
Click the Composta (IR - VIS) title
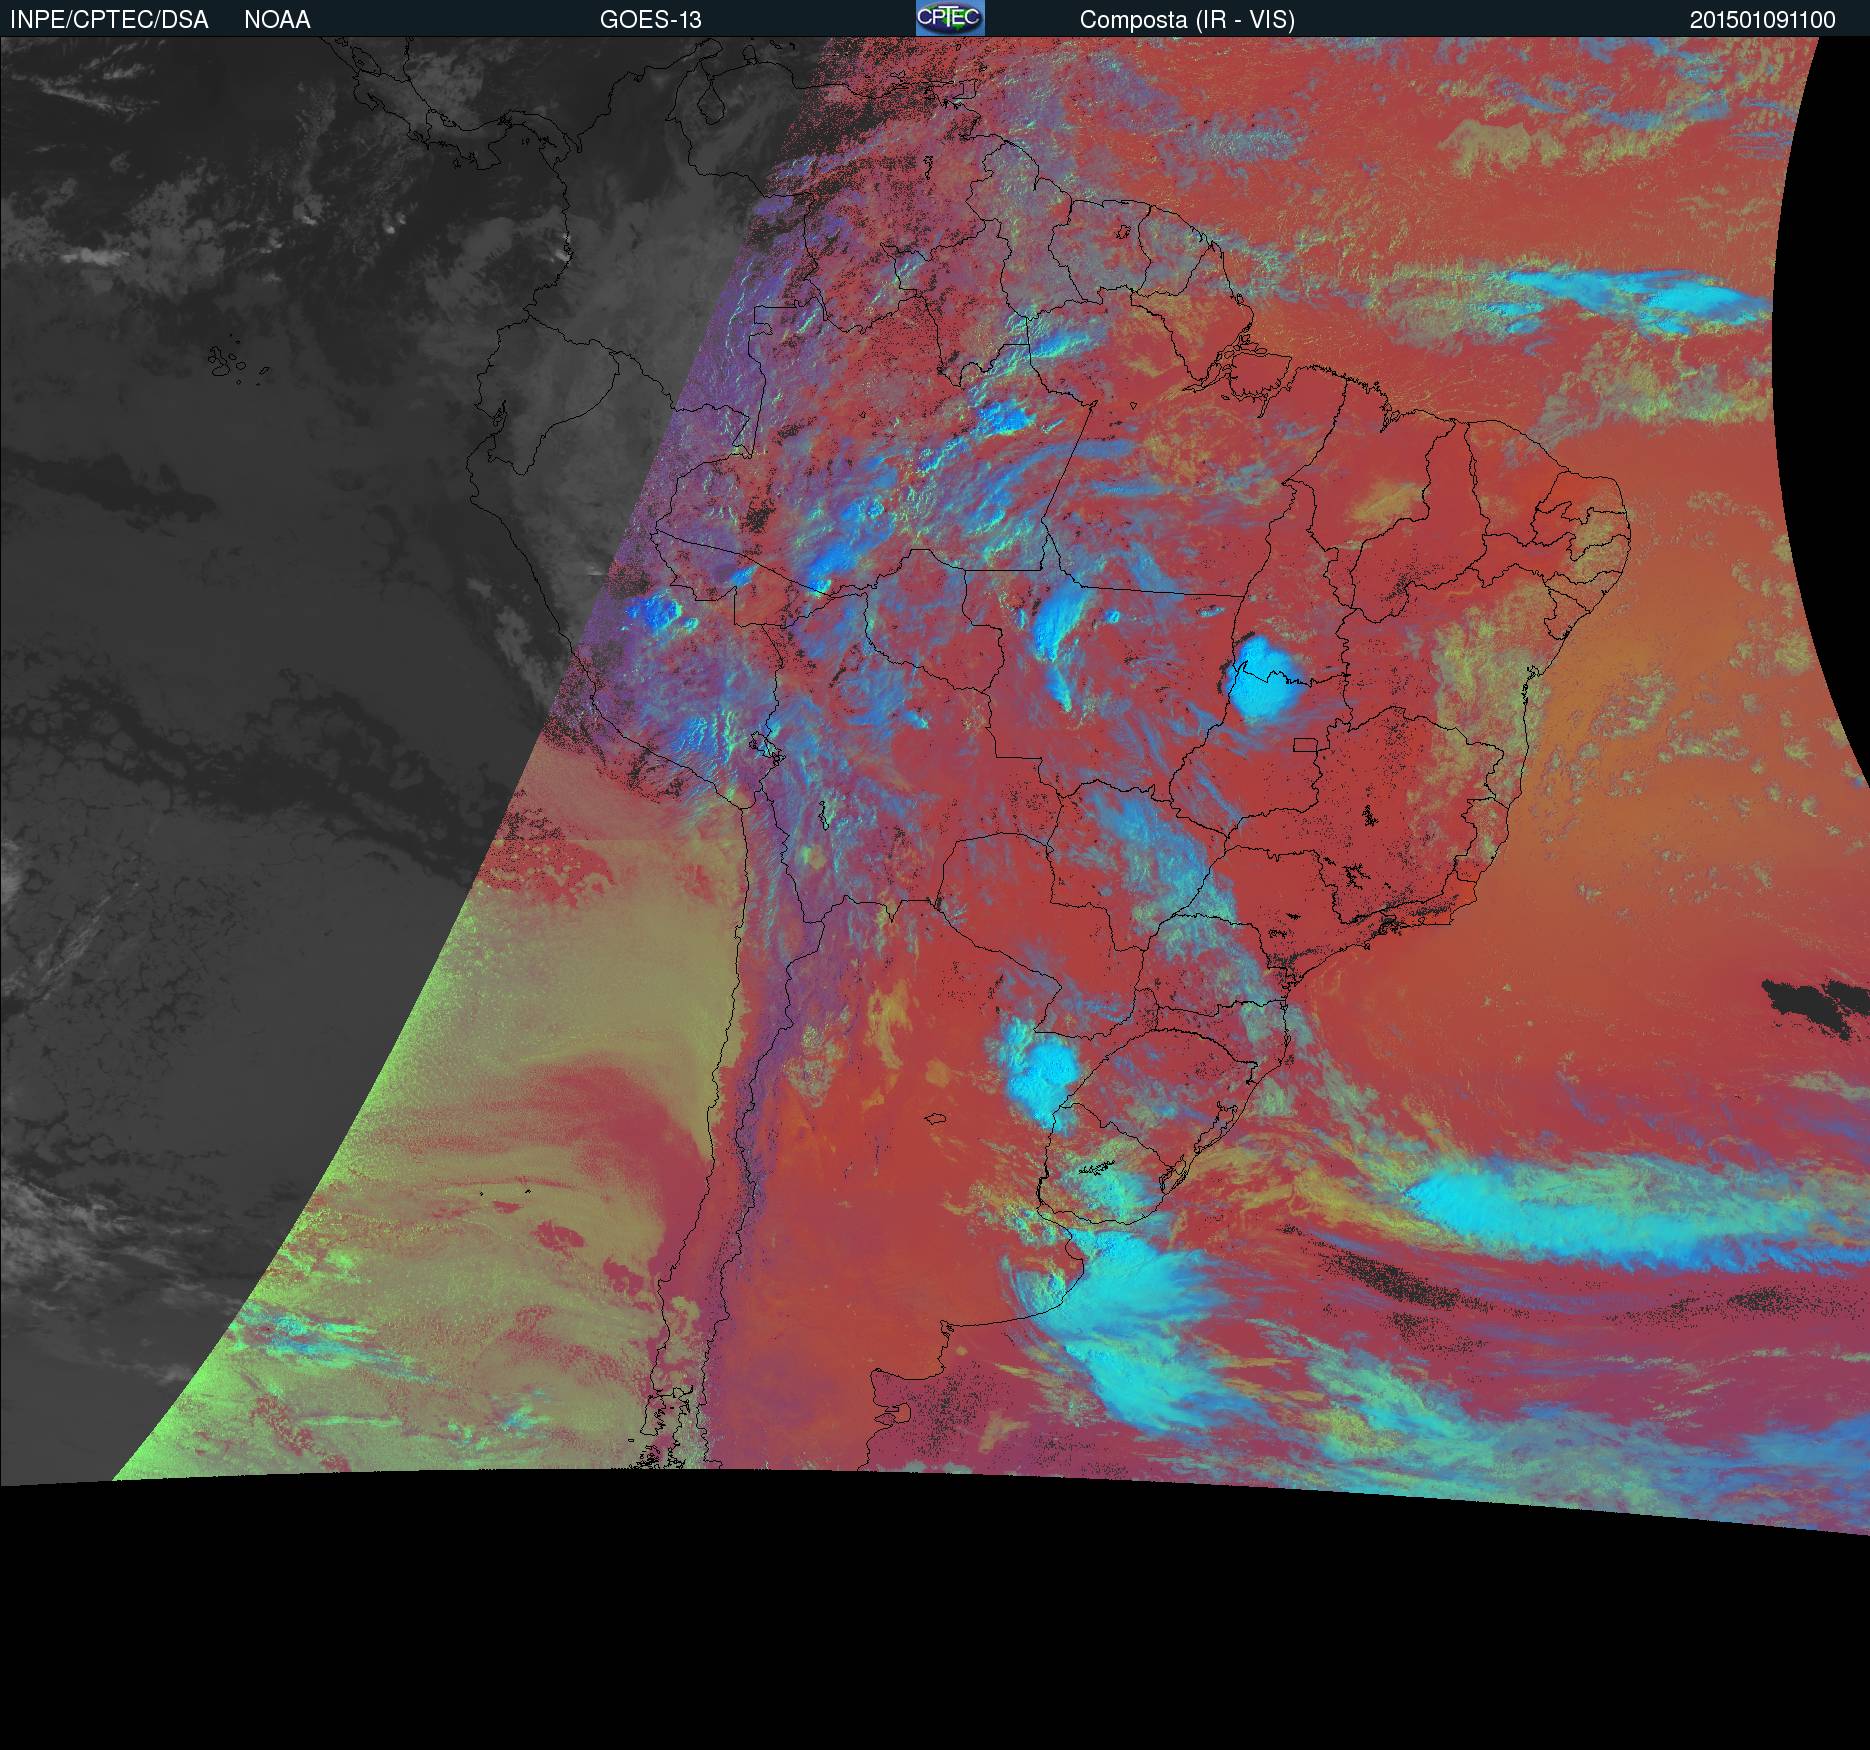pos(1187,20)
